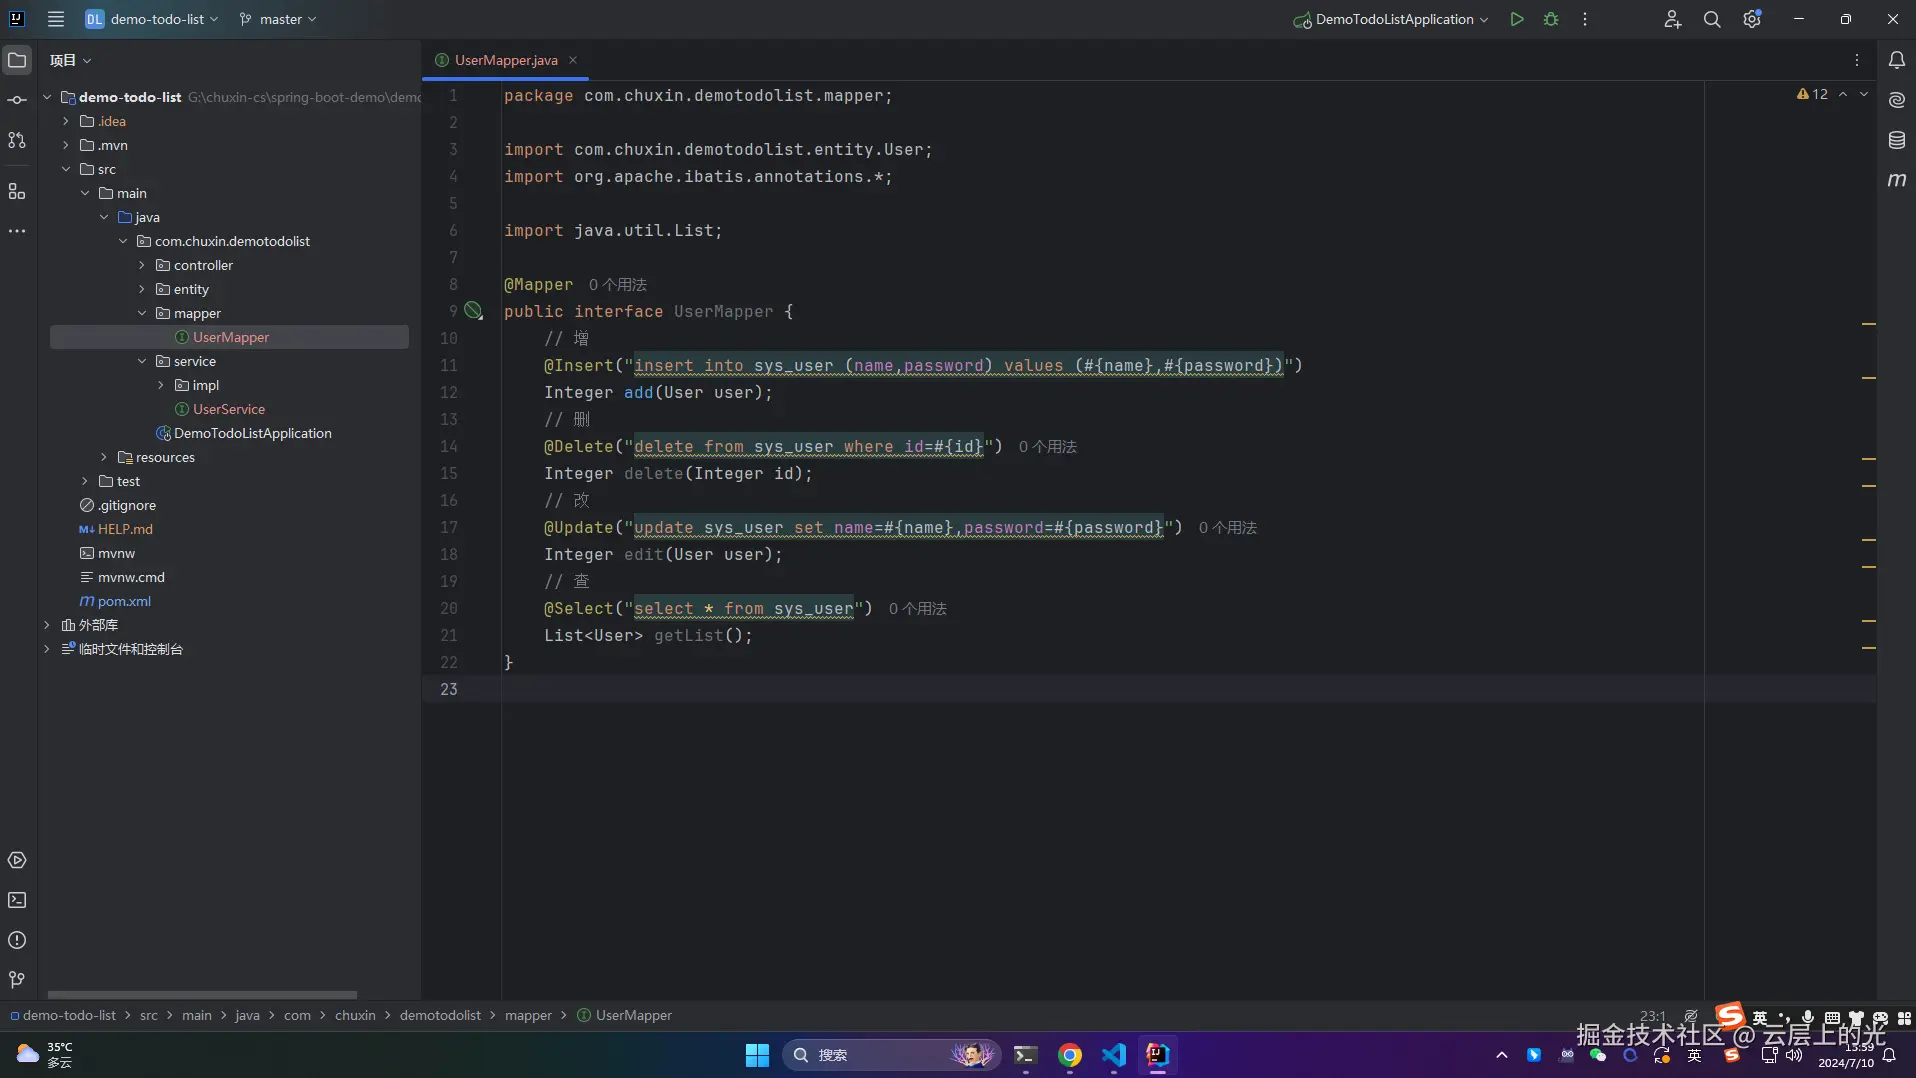
Task: Open the Maven tool window
Action: [1896, 180]
